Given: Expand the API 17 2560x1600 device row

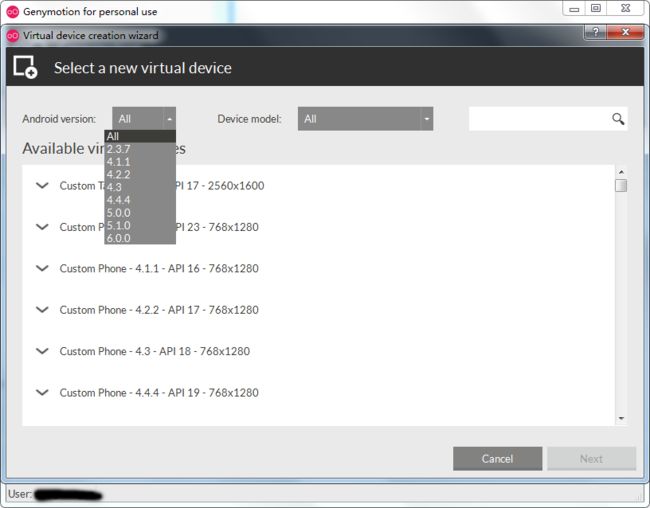Looking at the screenshot, I should 42,185.
